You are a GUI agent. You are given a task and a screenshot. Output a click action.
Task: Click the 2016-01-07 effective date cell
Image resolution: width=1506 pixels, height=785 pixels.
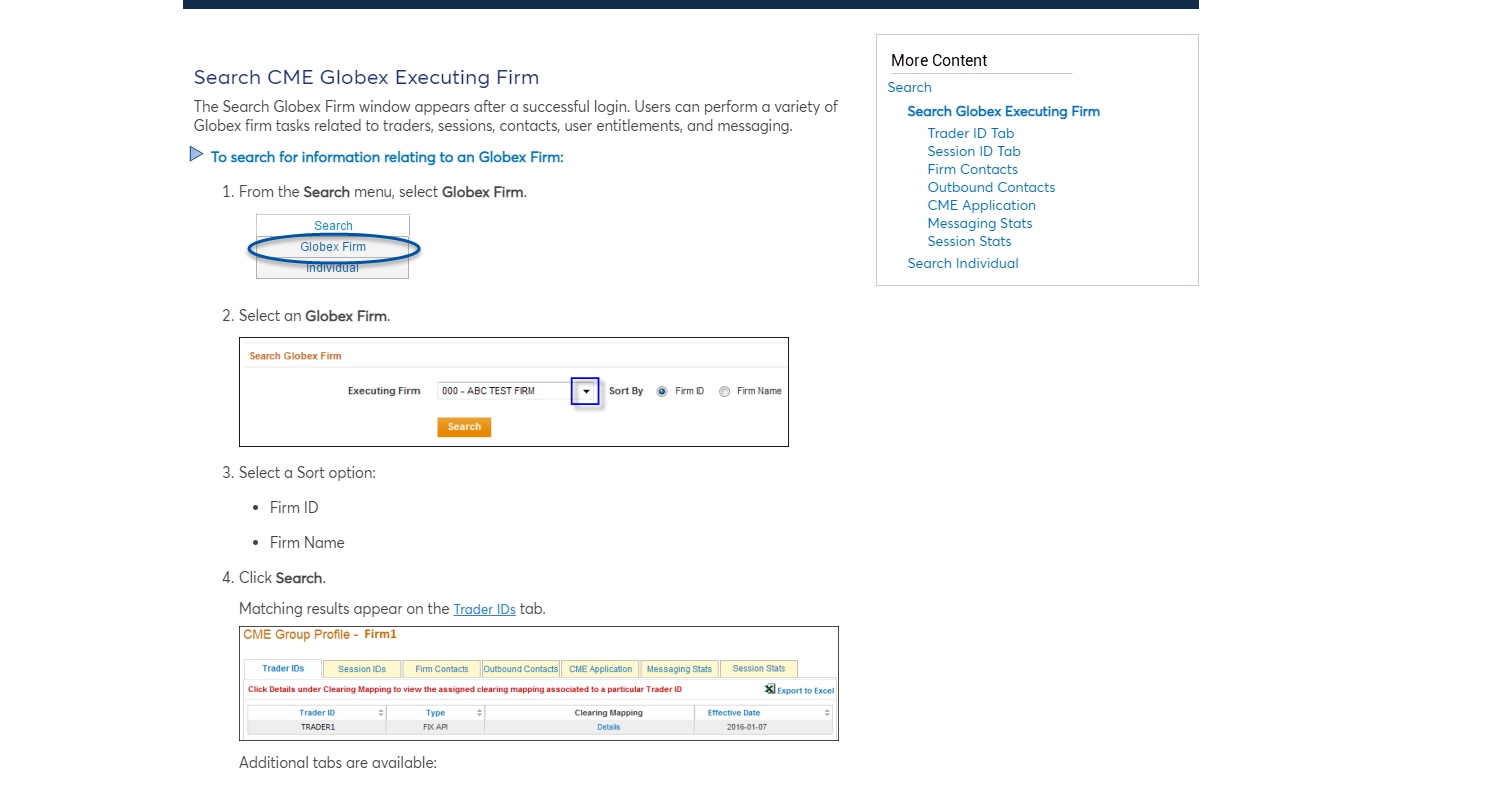[x=764, y=727]
